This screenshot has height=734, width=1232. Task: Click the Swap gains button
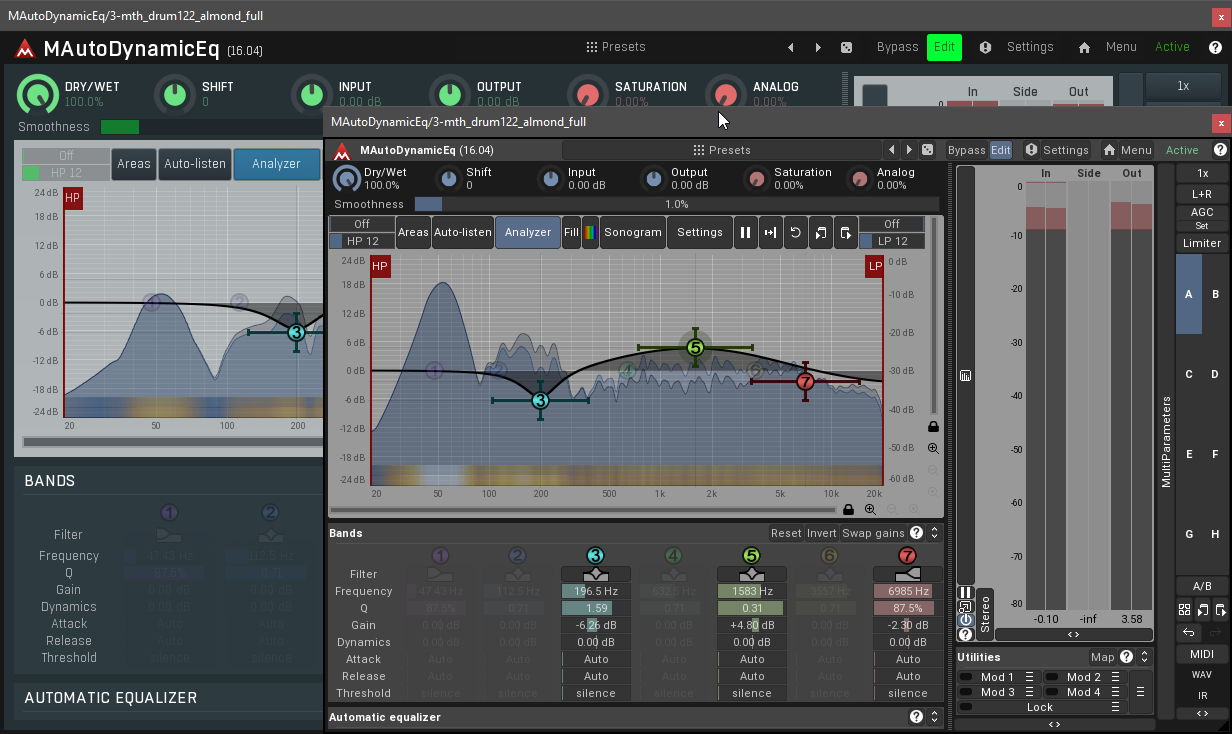click(x=873, y=533)
